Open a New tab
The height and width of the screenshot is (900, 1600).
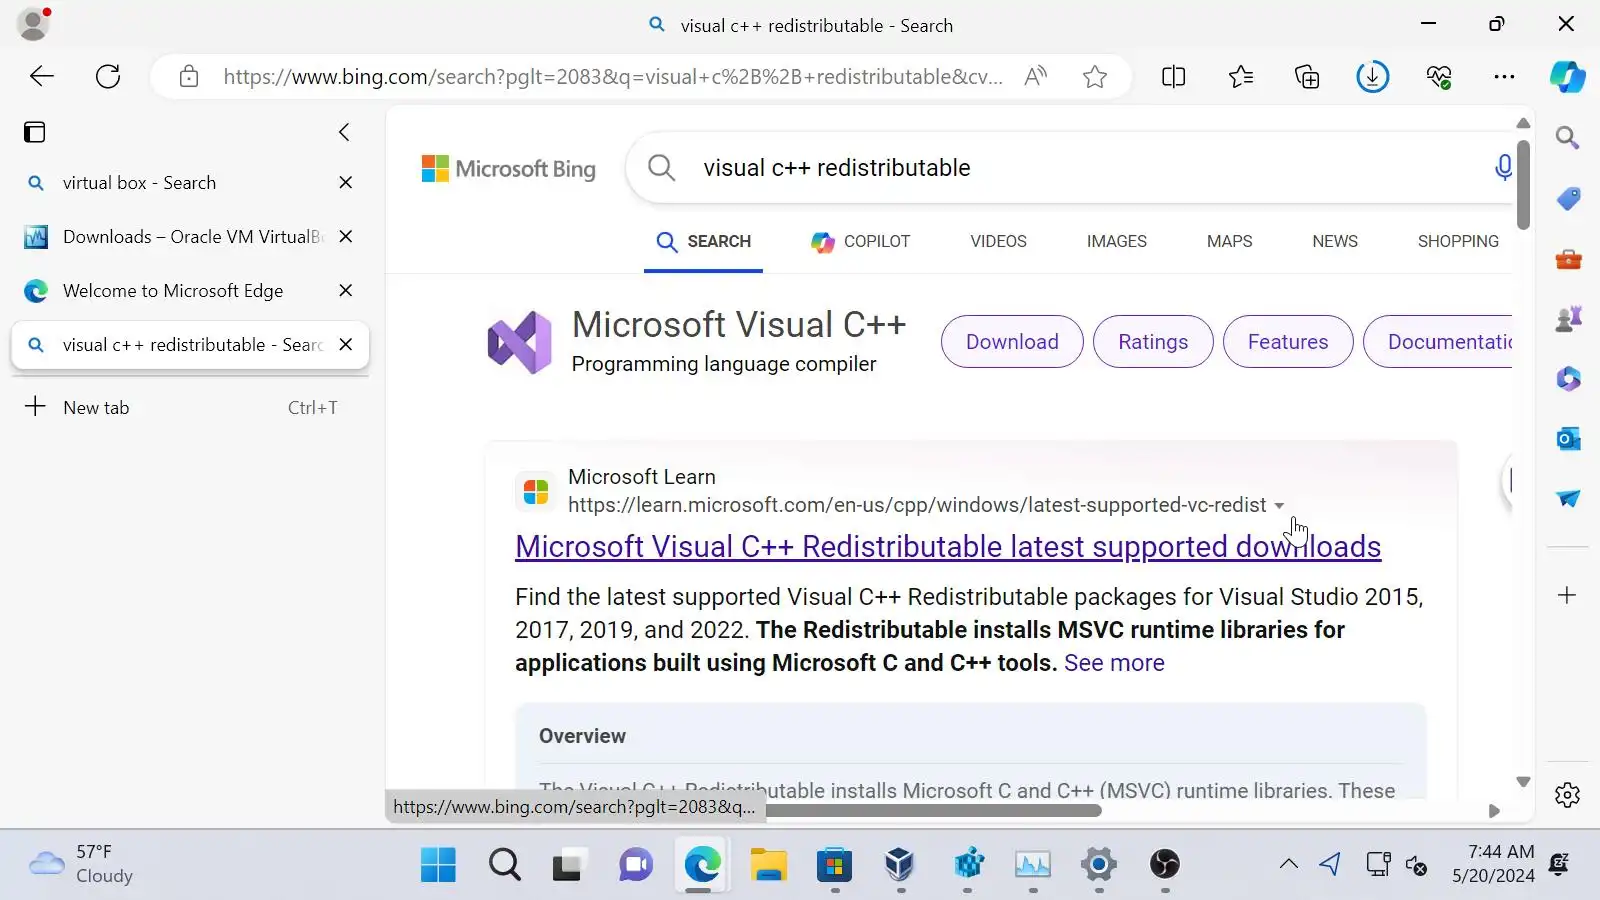190,407
